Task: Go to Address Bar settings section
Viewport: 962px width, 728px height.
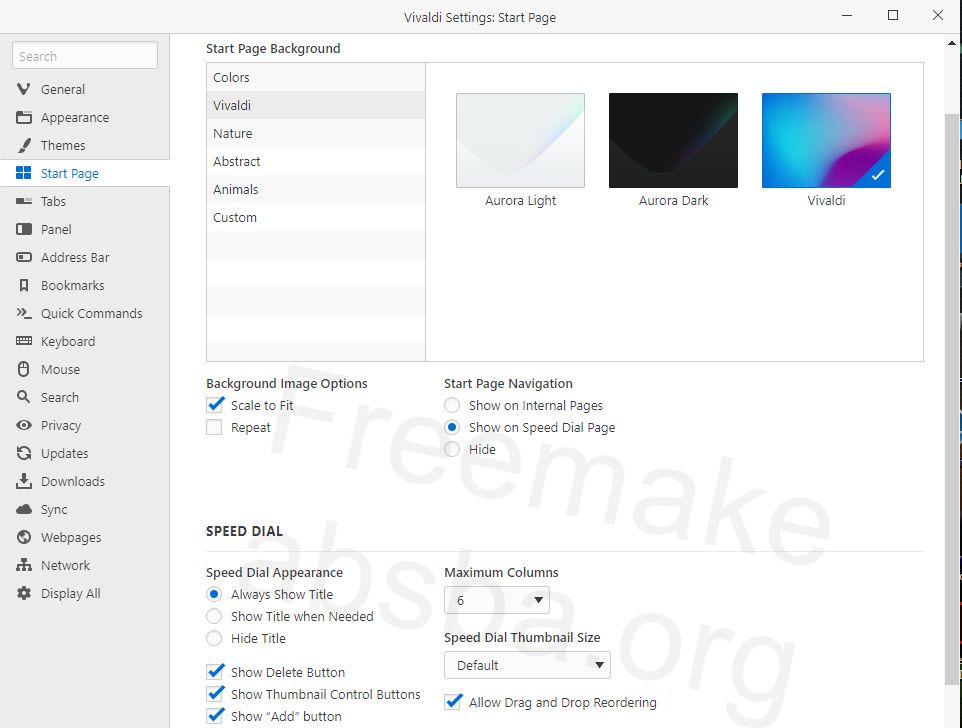Action: tap(85, 257)
